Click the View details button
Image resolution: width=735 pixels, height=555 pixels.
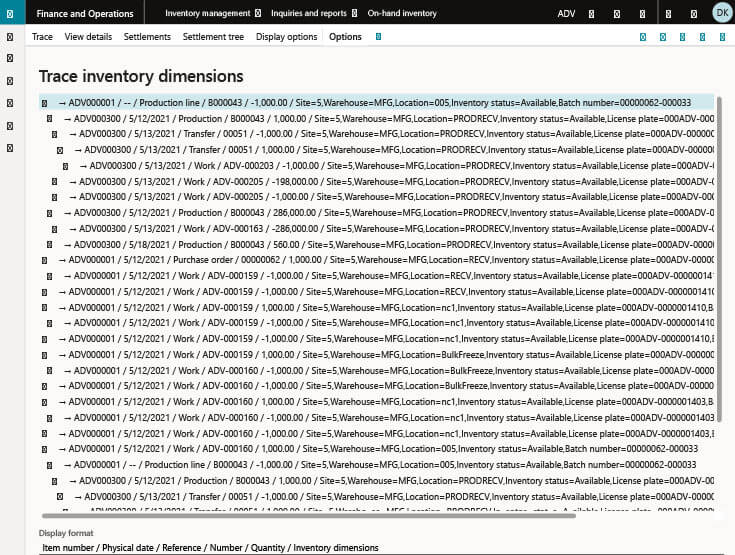pyautogui.click(x=88, y=37)
